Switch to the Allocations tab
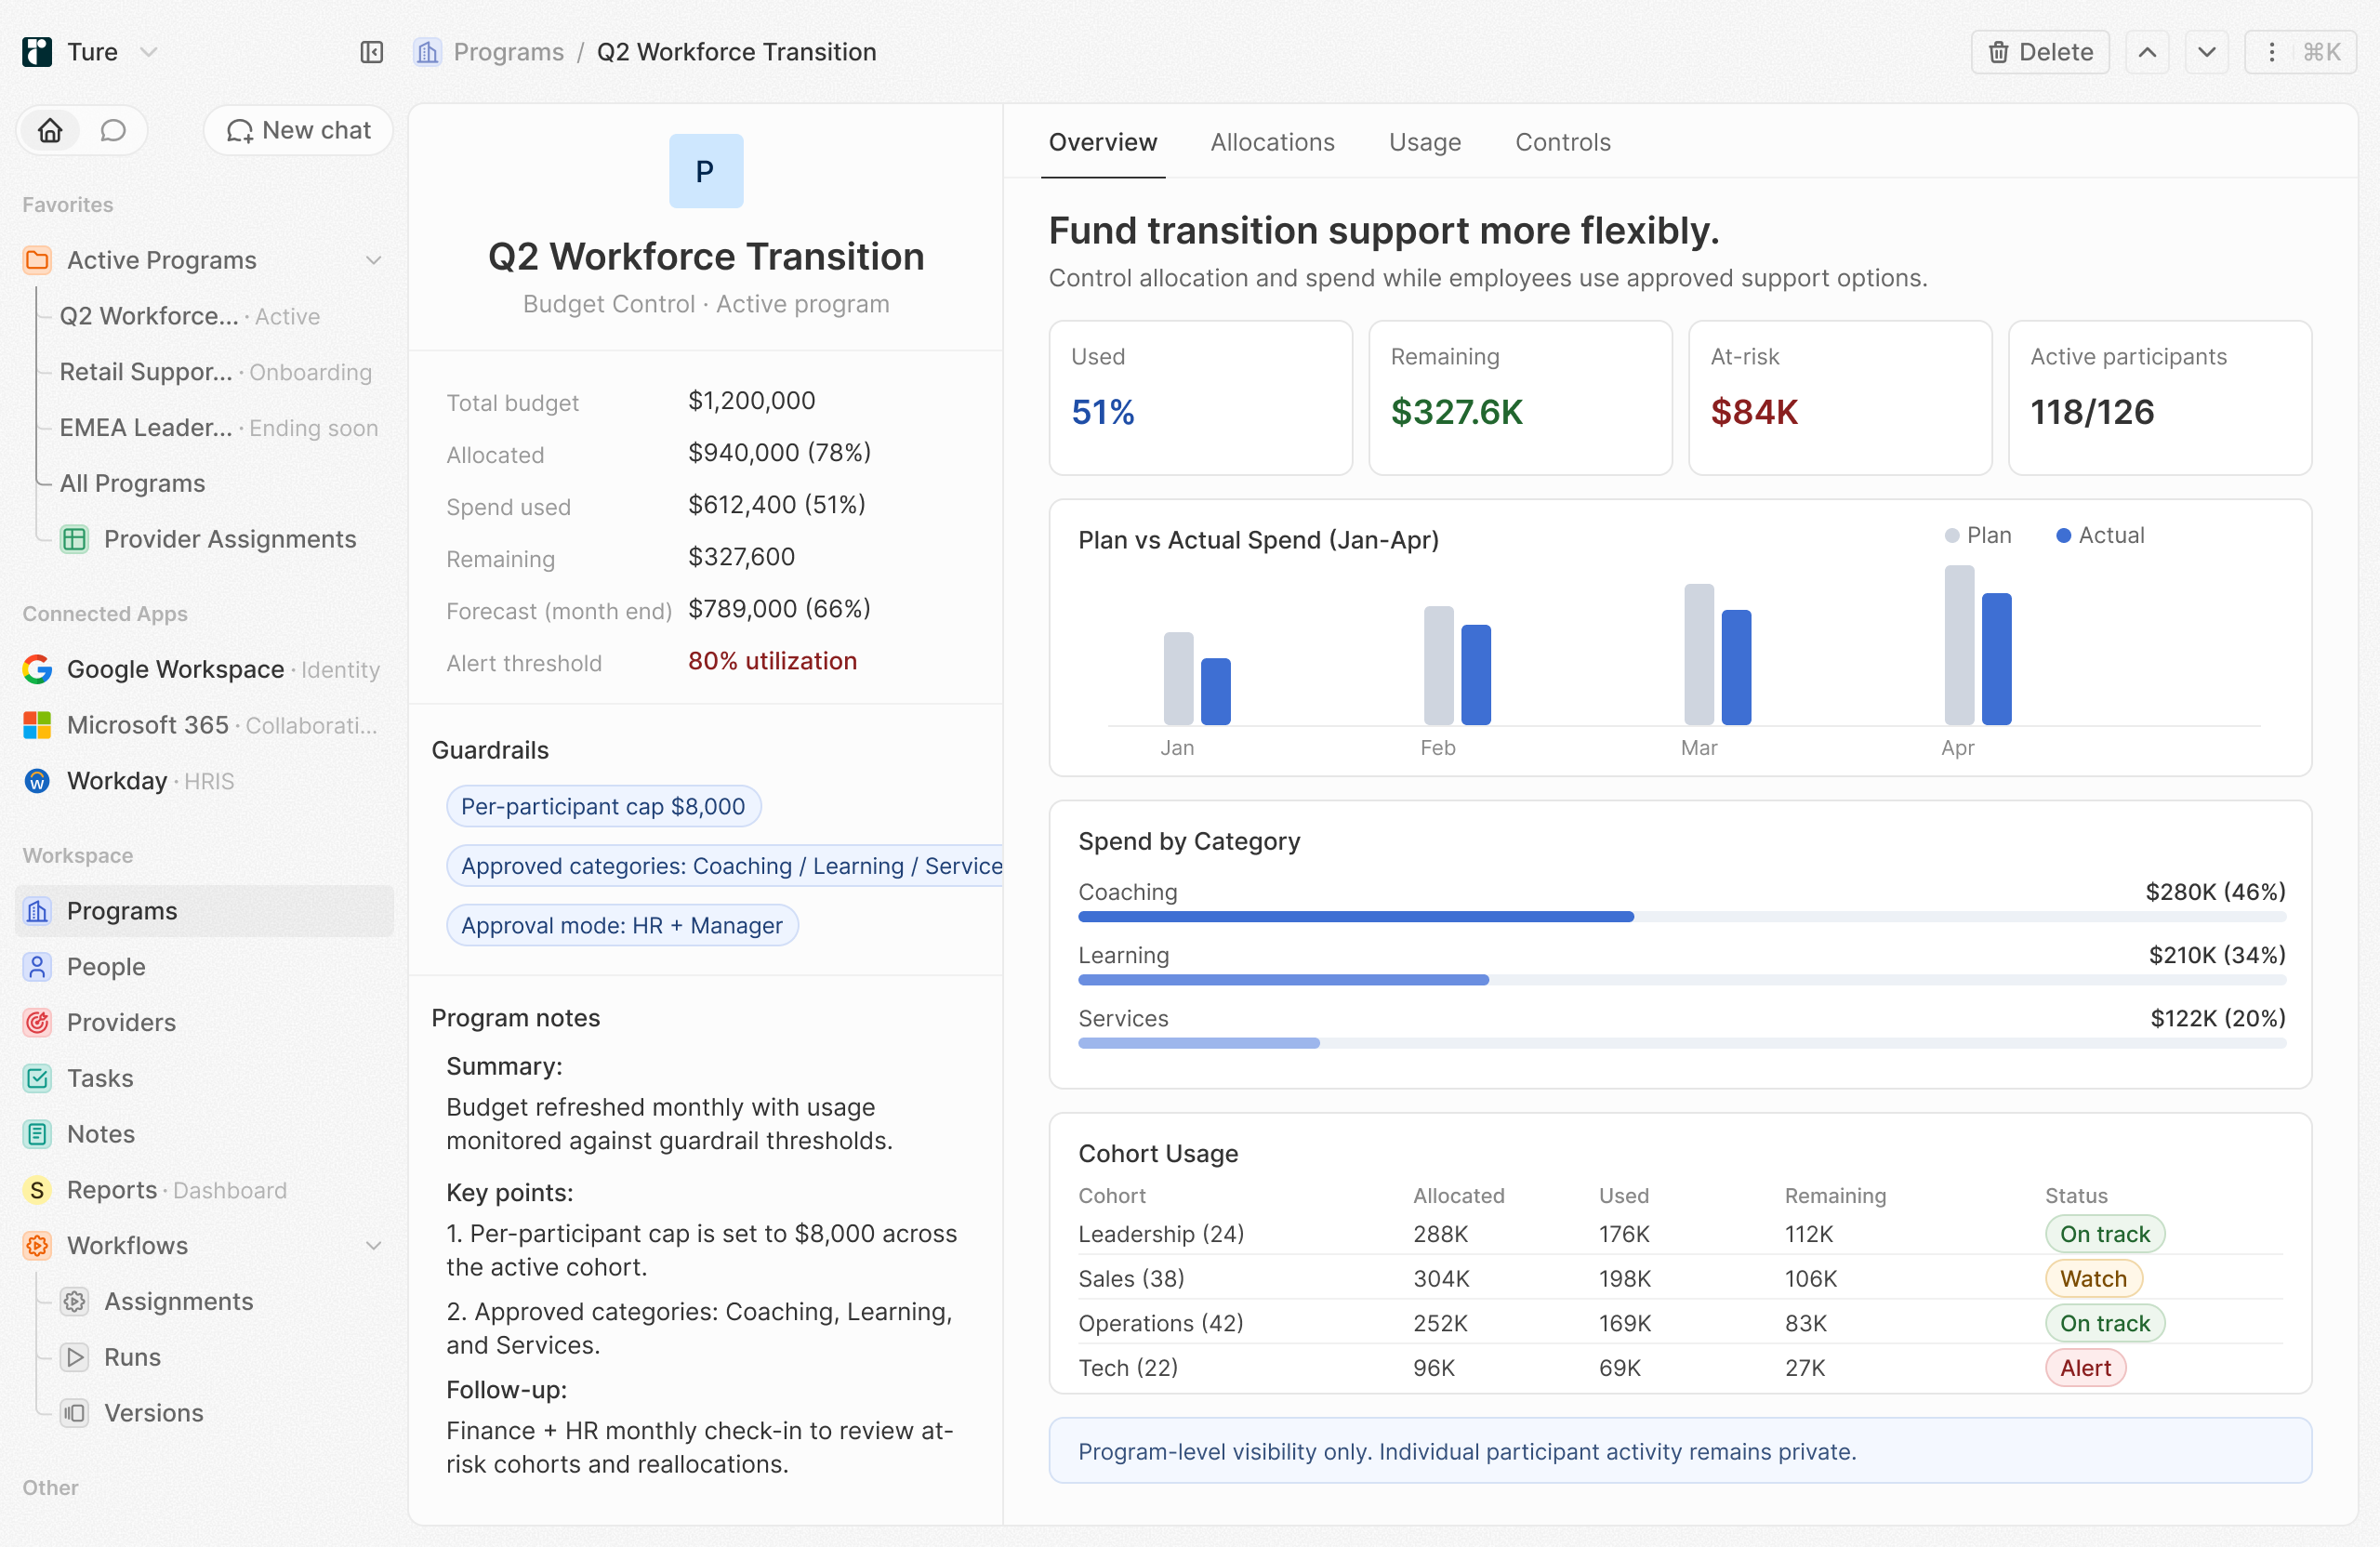 pos(1272,142)
